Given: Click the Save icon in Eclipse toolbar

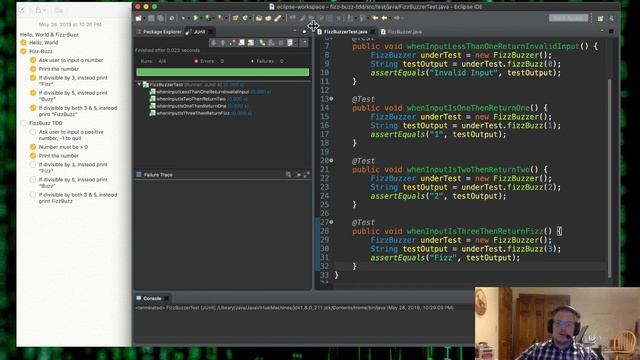Looking at the screenshot, I should pyautogui.click(x=151, y=18).
